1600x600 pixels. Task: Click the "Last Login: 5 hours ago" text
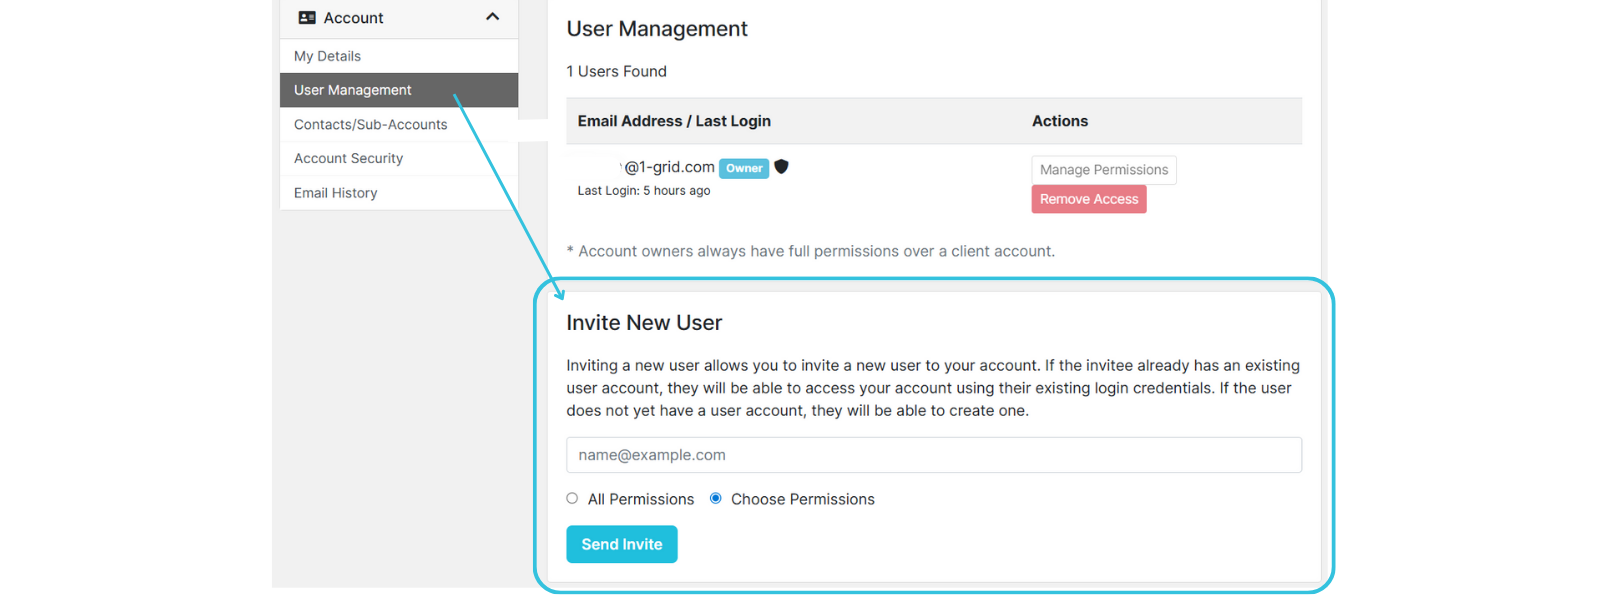pyautogui.click(x=644, y=191)
